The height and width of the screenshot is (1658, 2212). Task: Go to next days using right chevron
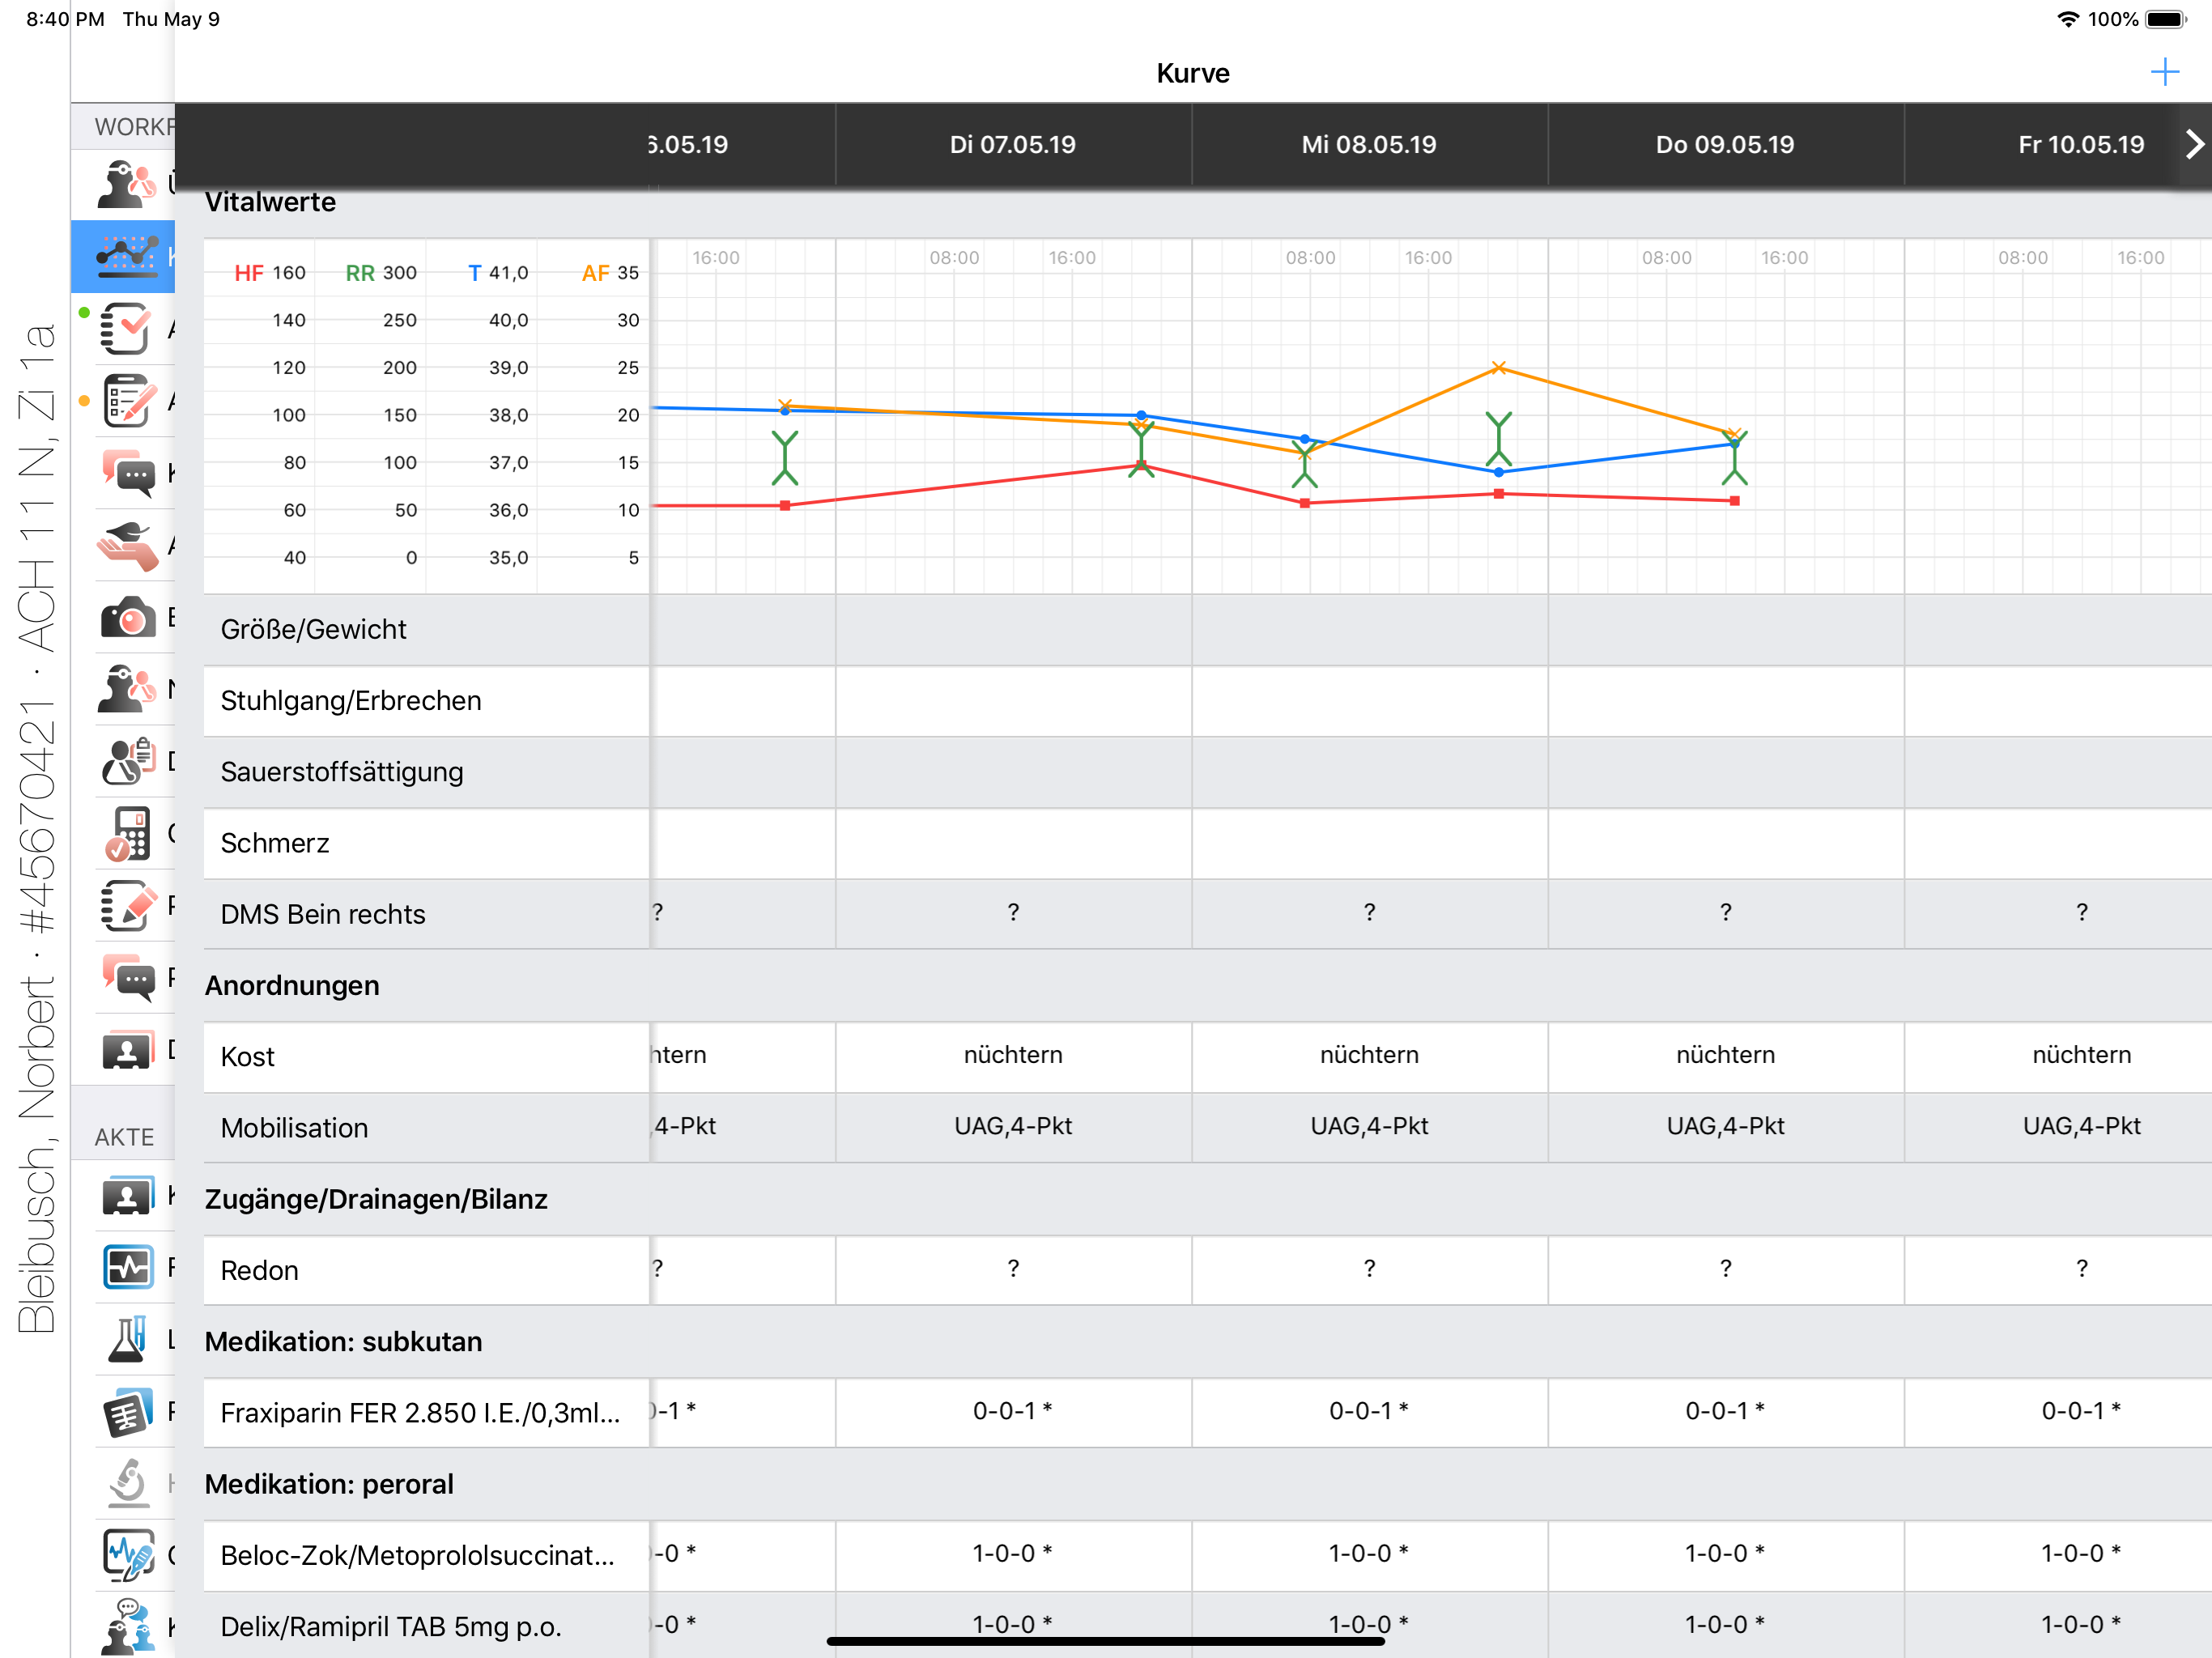click(x=2194, y=144)
